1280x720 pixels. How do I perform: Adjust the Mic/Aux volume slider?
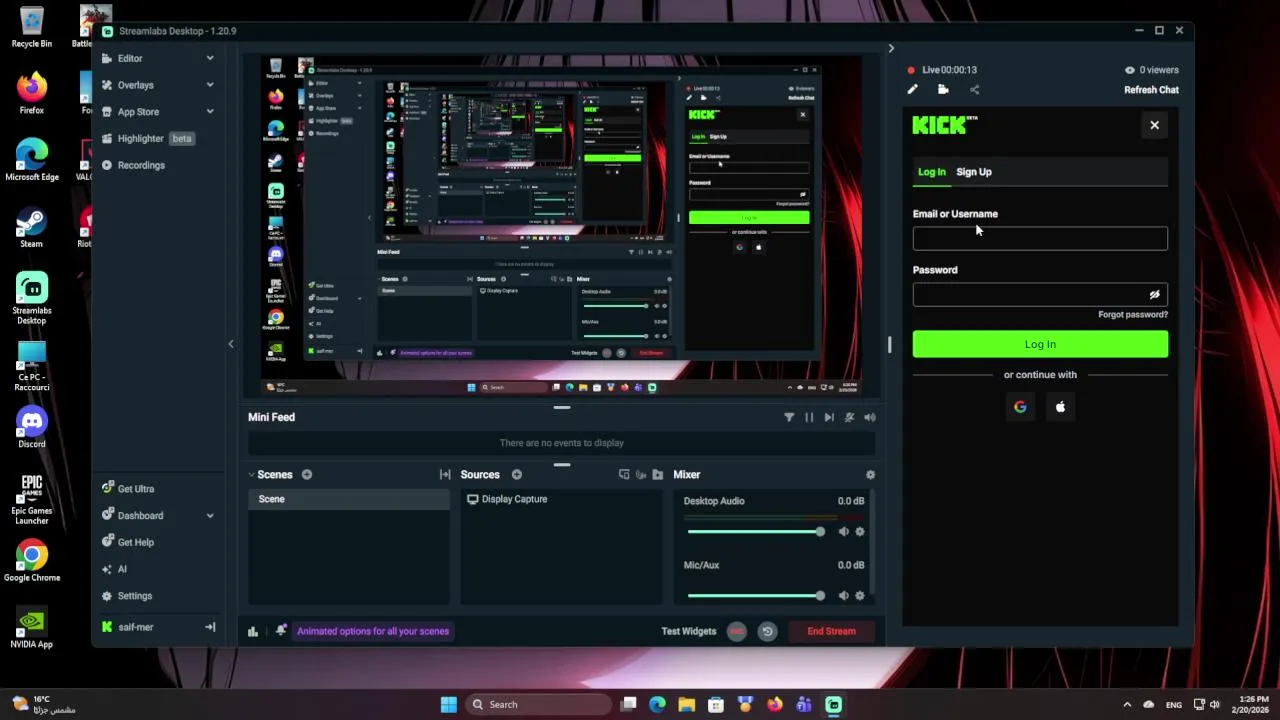coord(756,596)
